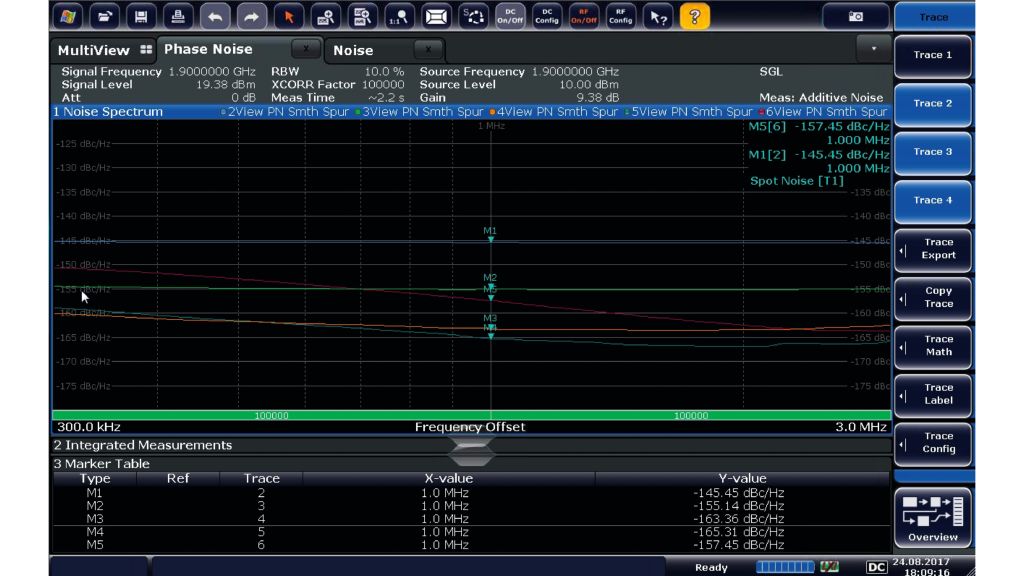
Task: Click the Trace menu header
Action: pyautogui.click(x=934, y=17)
